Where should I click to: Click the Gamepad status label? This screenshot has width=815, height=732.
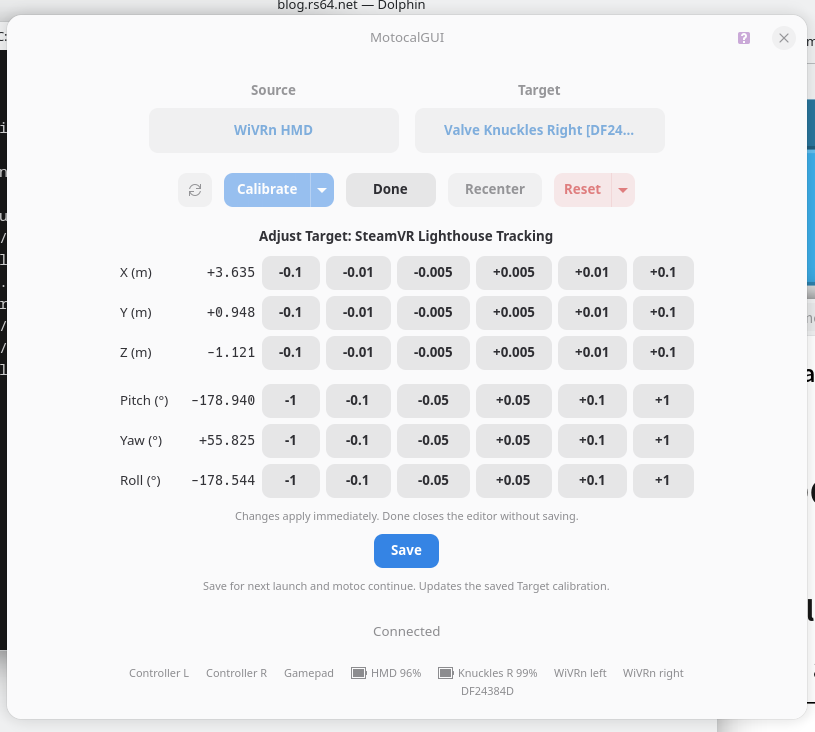pyautogui.click(x=309, y=673)
